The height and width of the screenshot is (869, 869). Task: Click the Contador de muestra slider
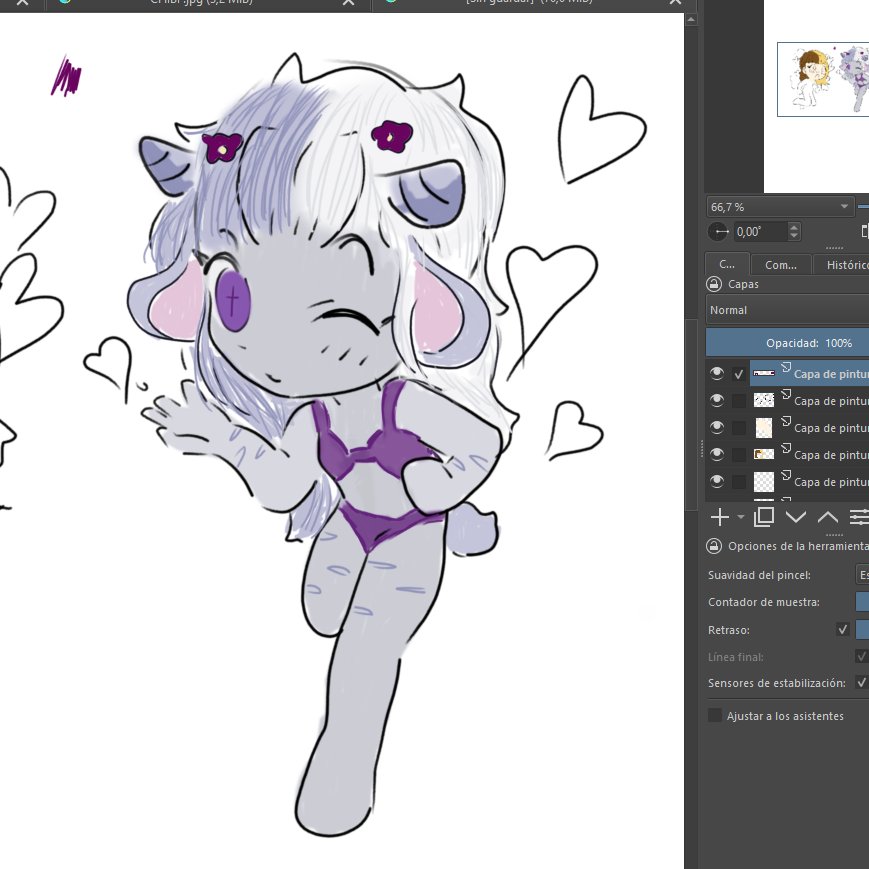[862, 601]
